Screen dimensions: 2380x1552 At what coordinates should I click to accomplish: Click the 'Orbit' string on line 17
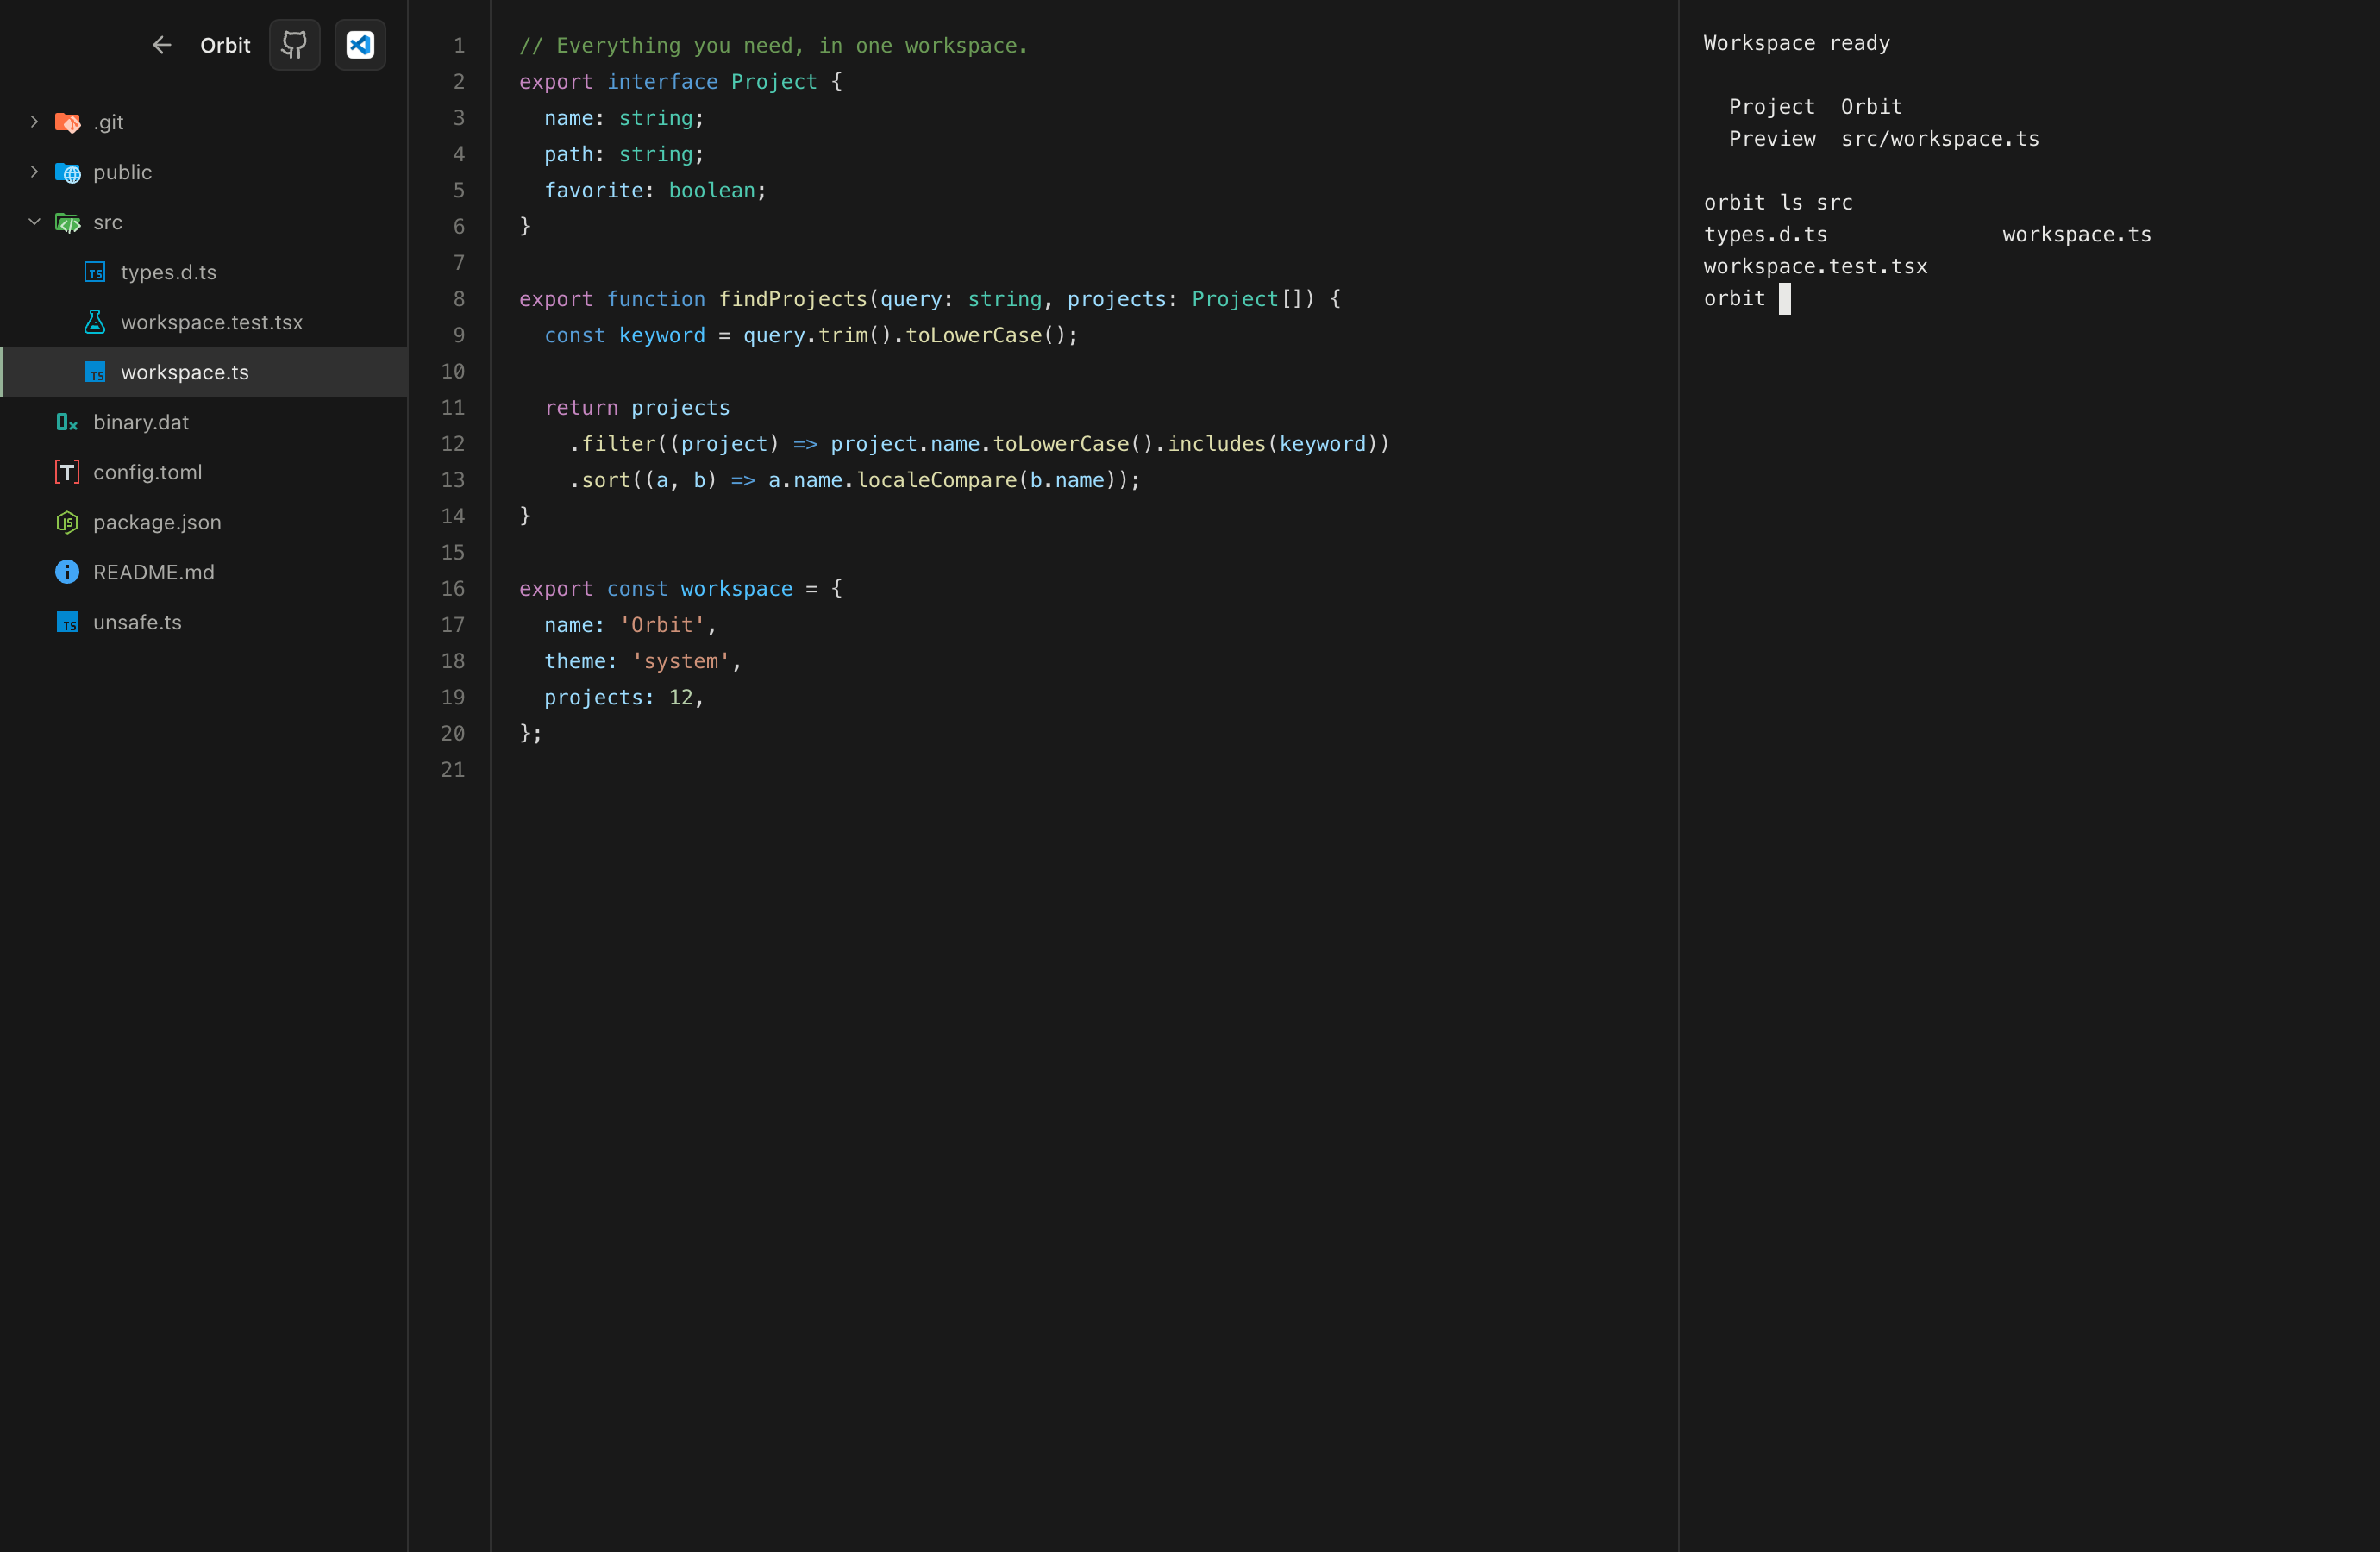coord(662,625)
